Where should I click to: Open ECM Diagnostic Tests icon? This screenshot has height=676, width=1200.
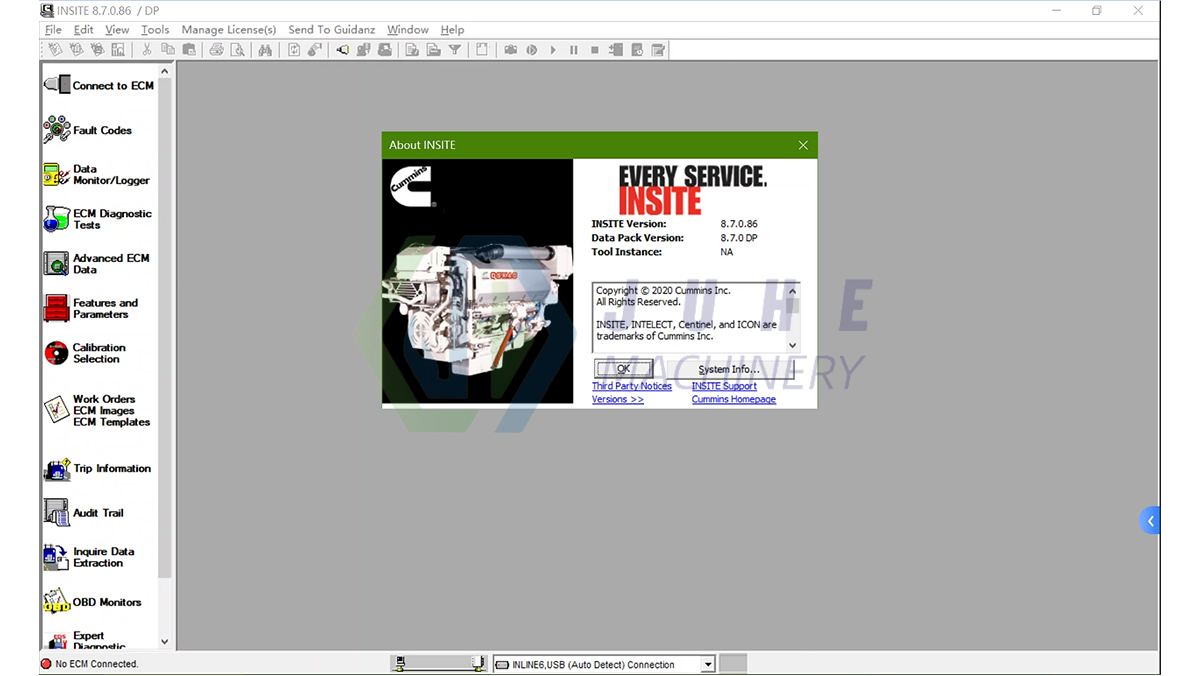57,219
